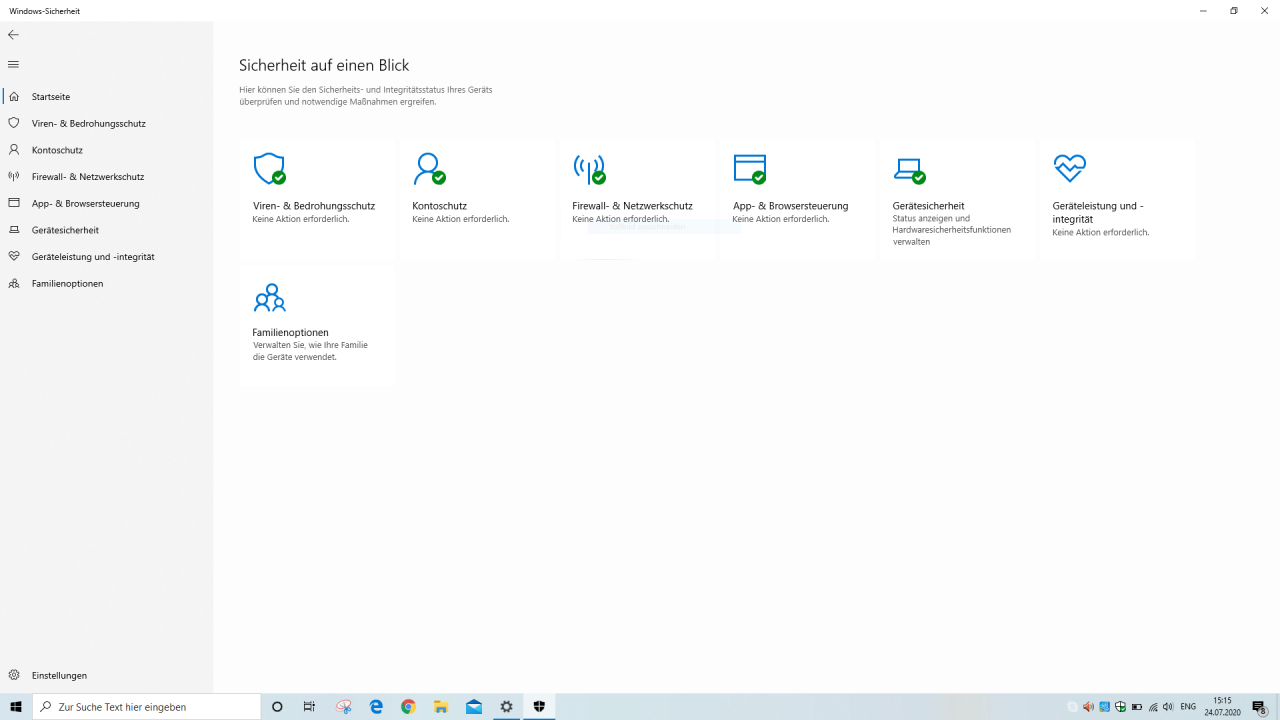Viewport: 1280px width, 720px height.
Task: Open Firewall- & Netzwerkschutz in the sidebar
Action: coord(107,177)
